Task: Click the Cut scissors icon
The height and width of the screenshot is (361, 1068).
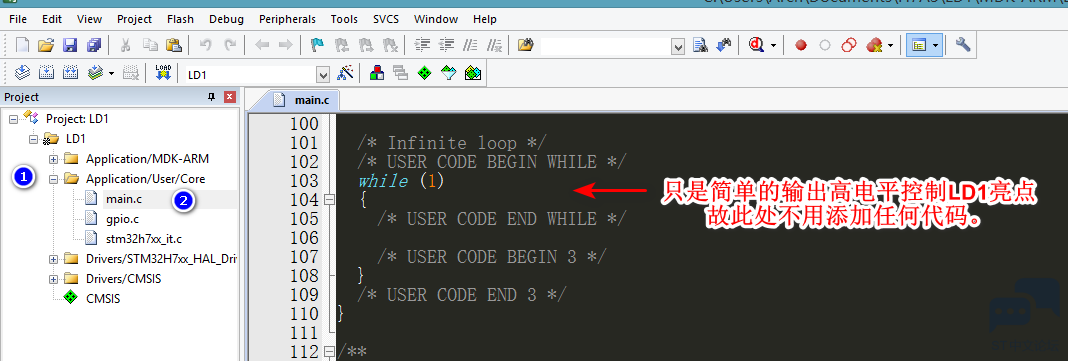Action: point(125,46)
